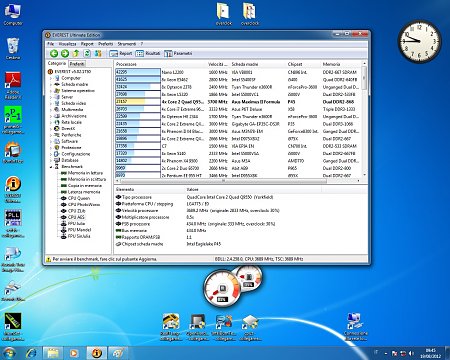Open the Visualizza menu
The image size is (450, 360).
[67, 44]
